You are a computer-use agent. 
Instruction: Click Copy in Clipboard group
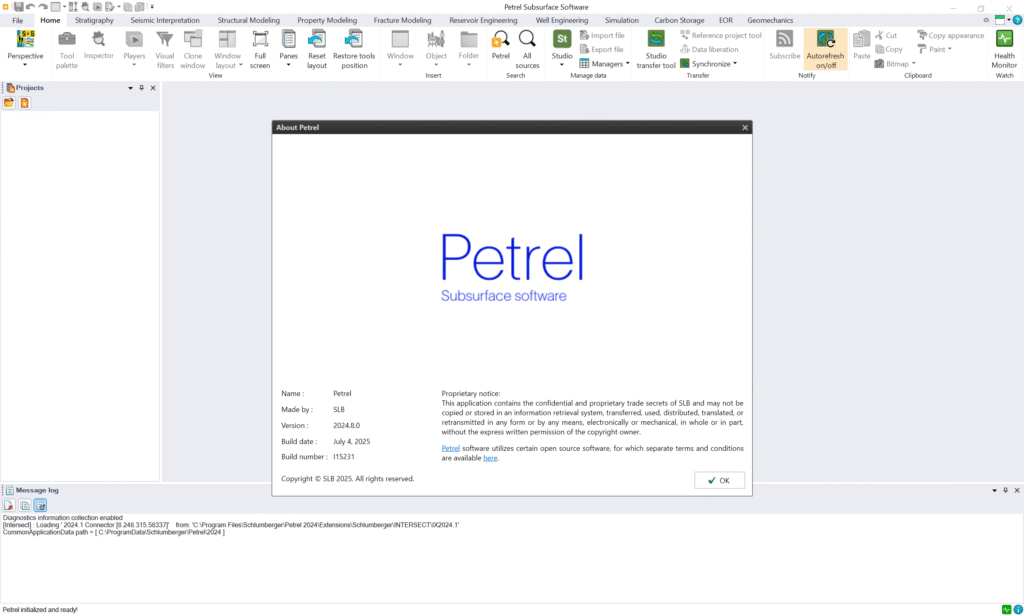889,49
